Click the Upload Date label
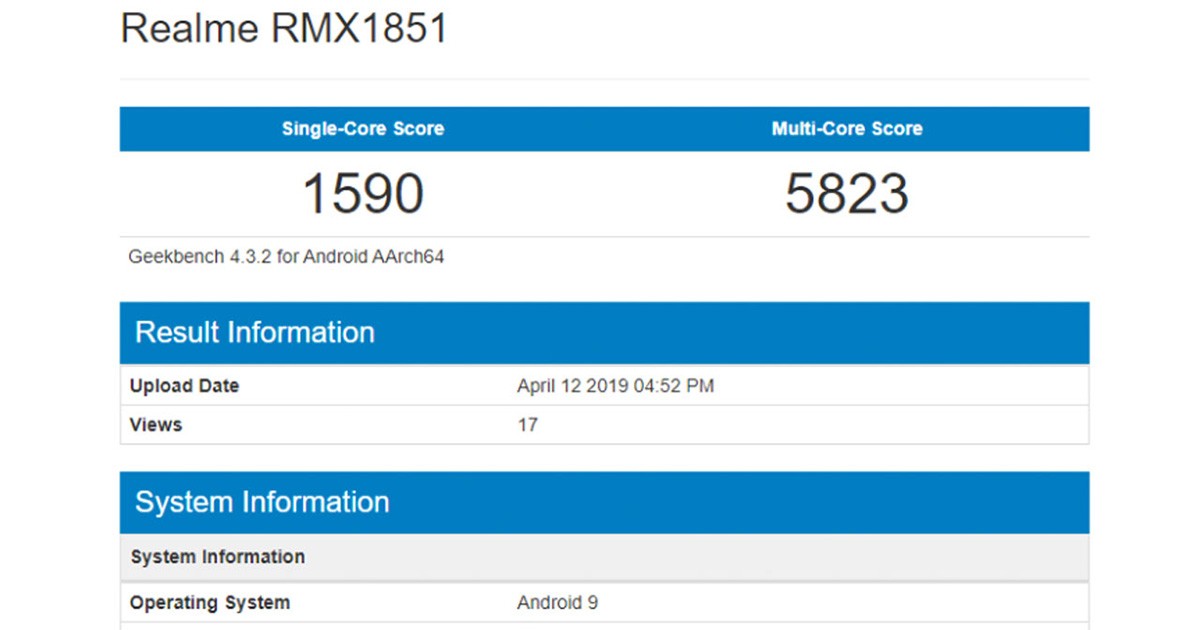Image resolution: width=1200 pixels, height=630 pixels. (185, 386)
